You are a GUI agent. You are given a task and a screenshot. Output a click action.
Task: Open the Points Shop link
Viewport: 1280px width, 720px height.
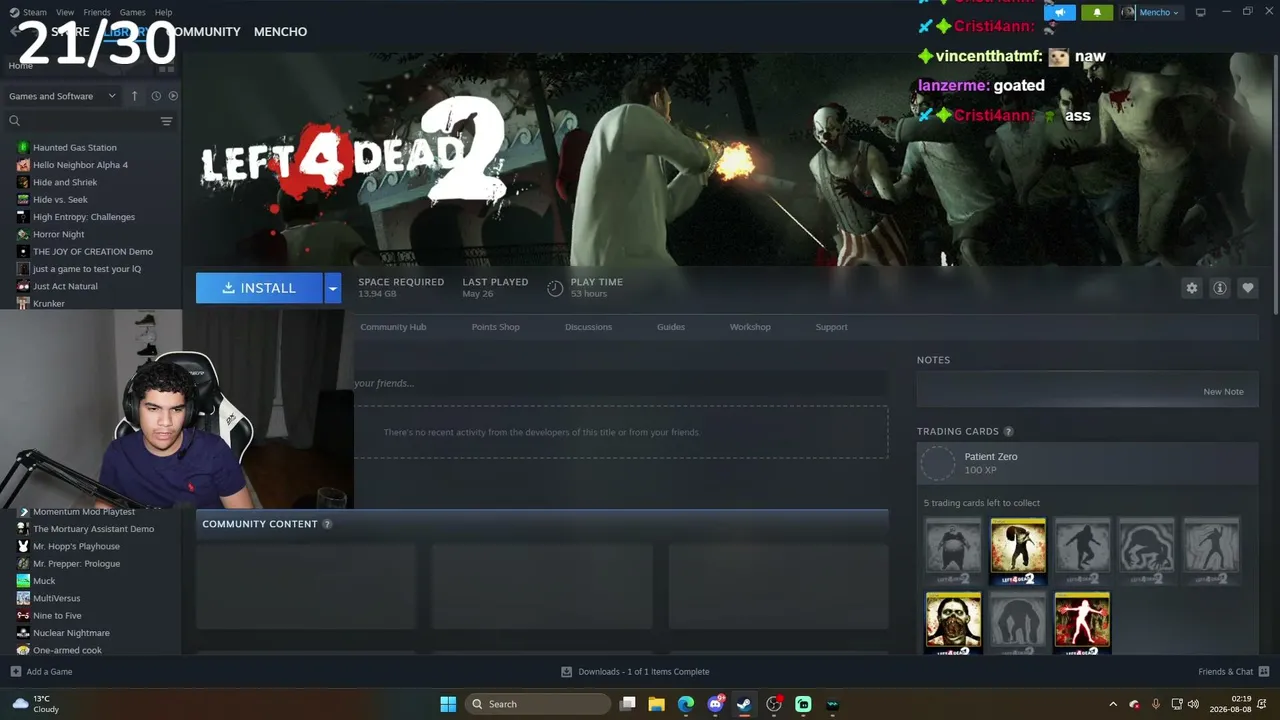(x=495, y=327)
